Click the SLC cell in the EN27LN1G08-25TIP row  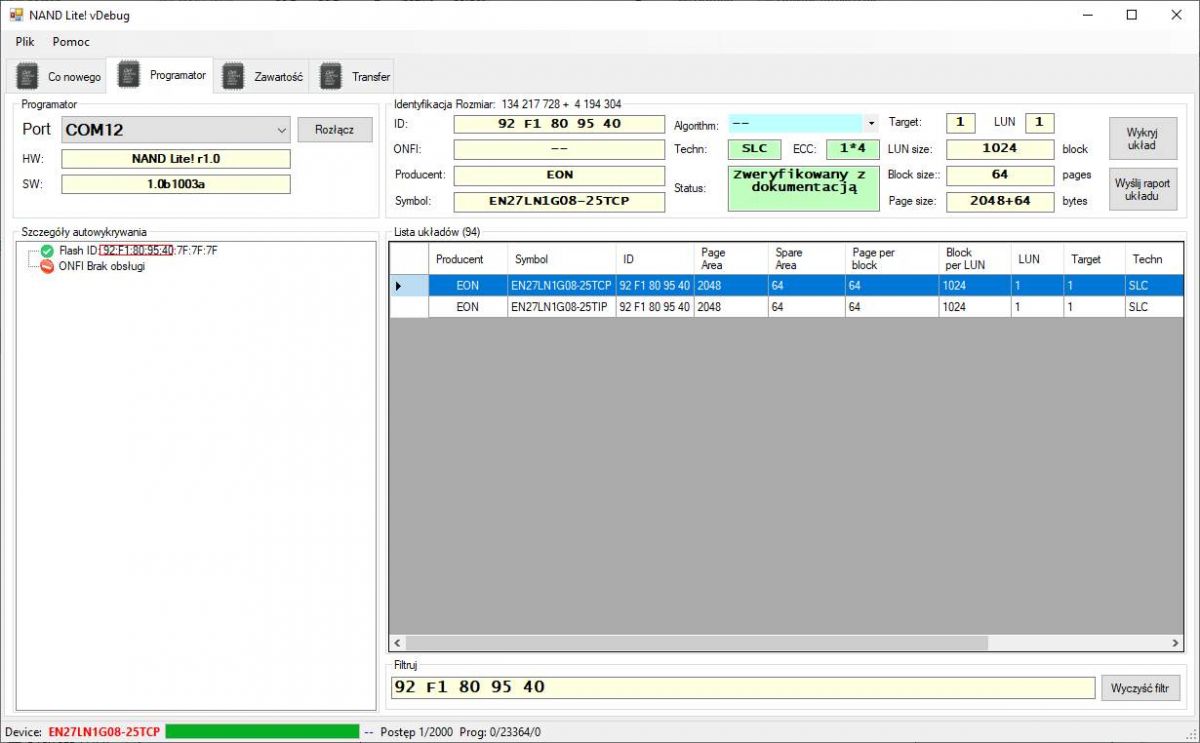[x=1153, y=307]
